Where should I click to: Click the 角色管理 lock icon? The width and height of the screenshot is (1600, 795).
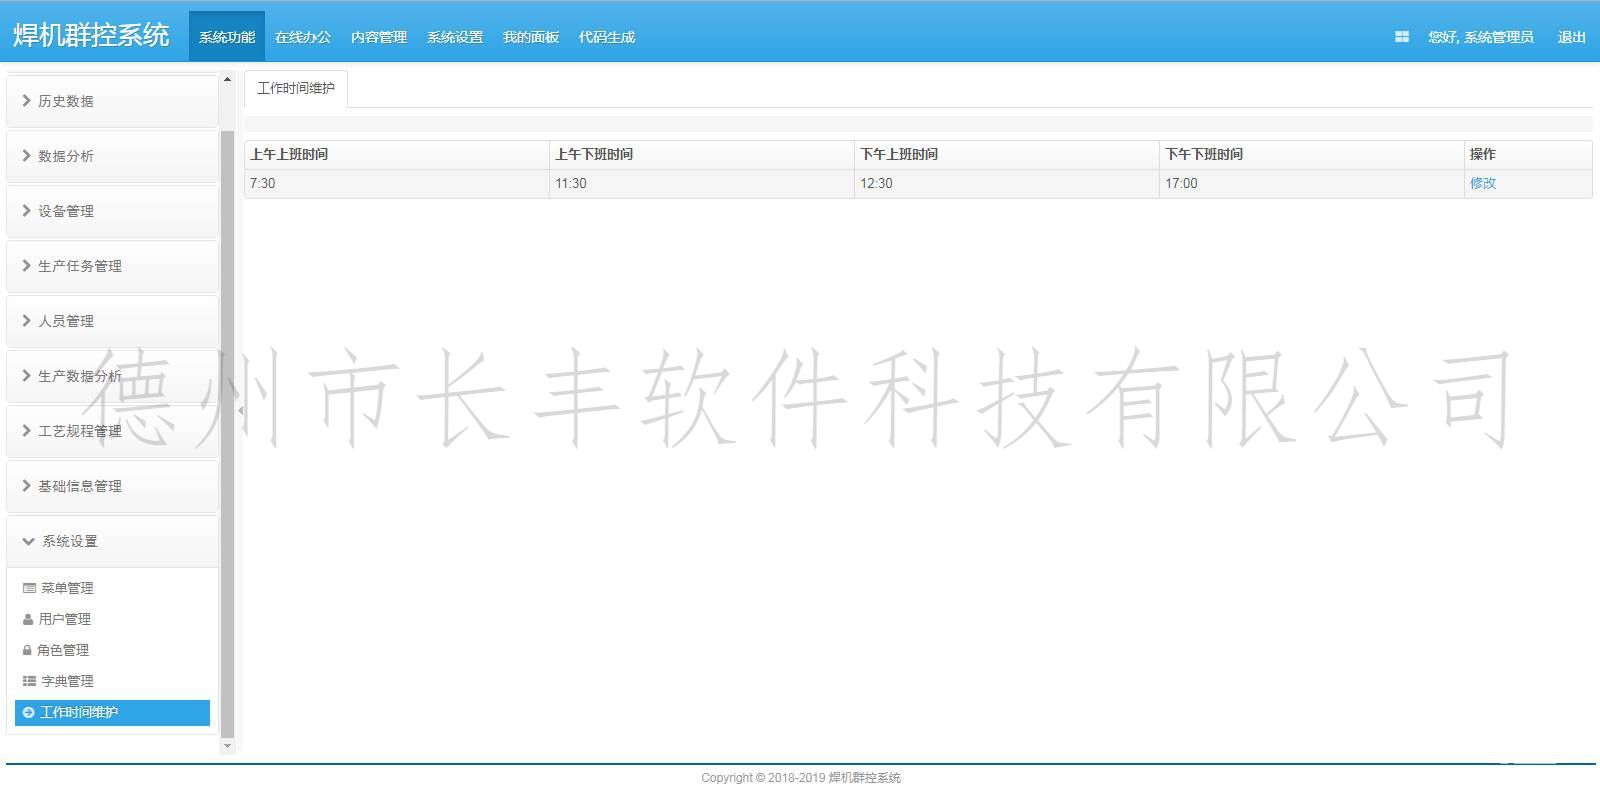pyautogui.click(x=28, y=650)
